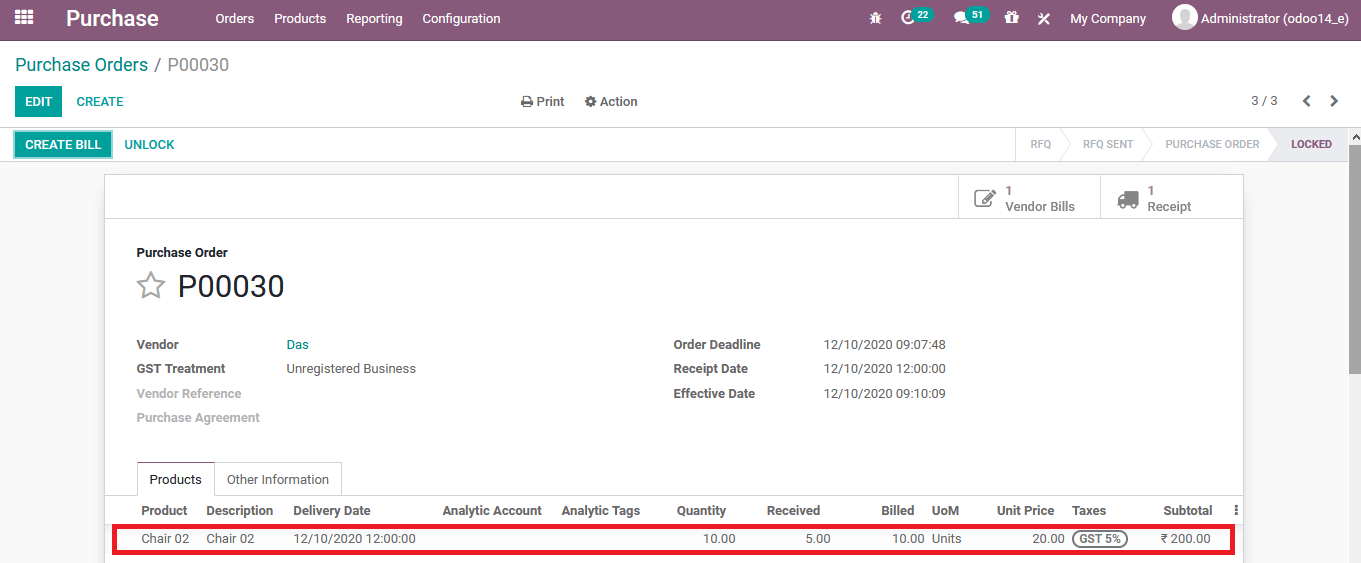This screenshot has width=1361, height=563.
Task: Switch to the Products tab
Action: tap(175, 479)
